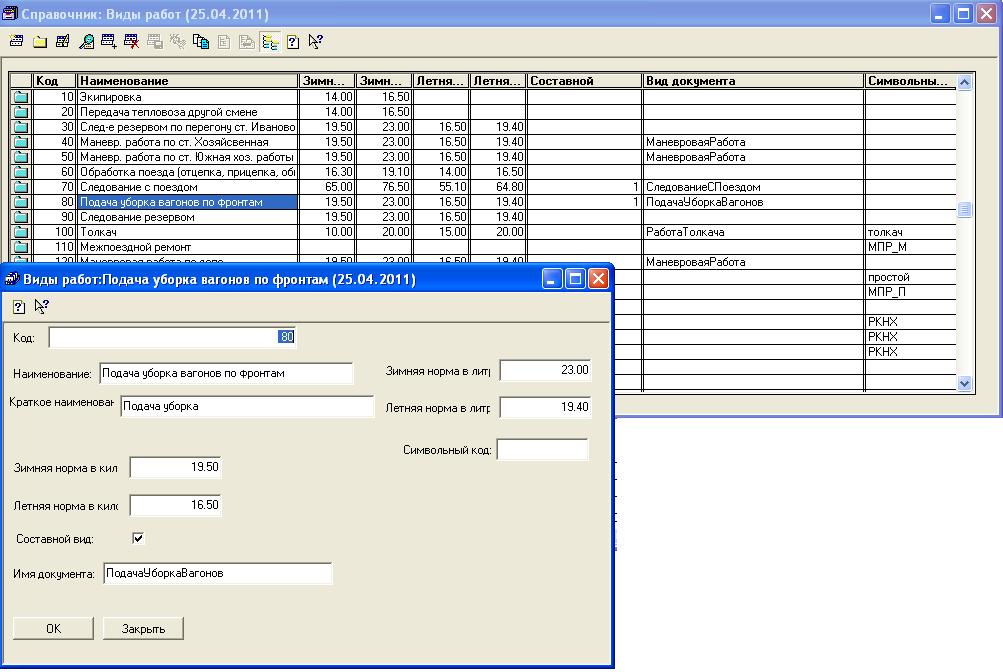
Task: Click the Вид документа column header
Action: [x=753, y=81]
